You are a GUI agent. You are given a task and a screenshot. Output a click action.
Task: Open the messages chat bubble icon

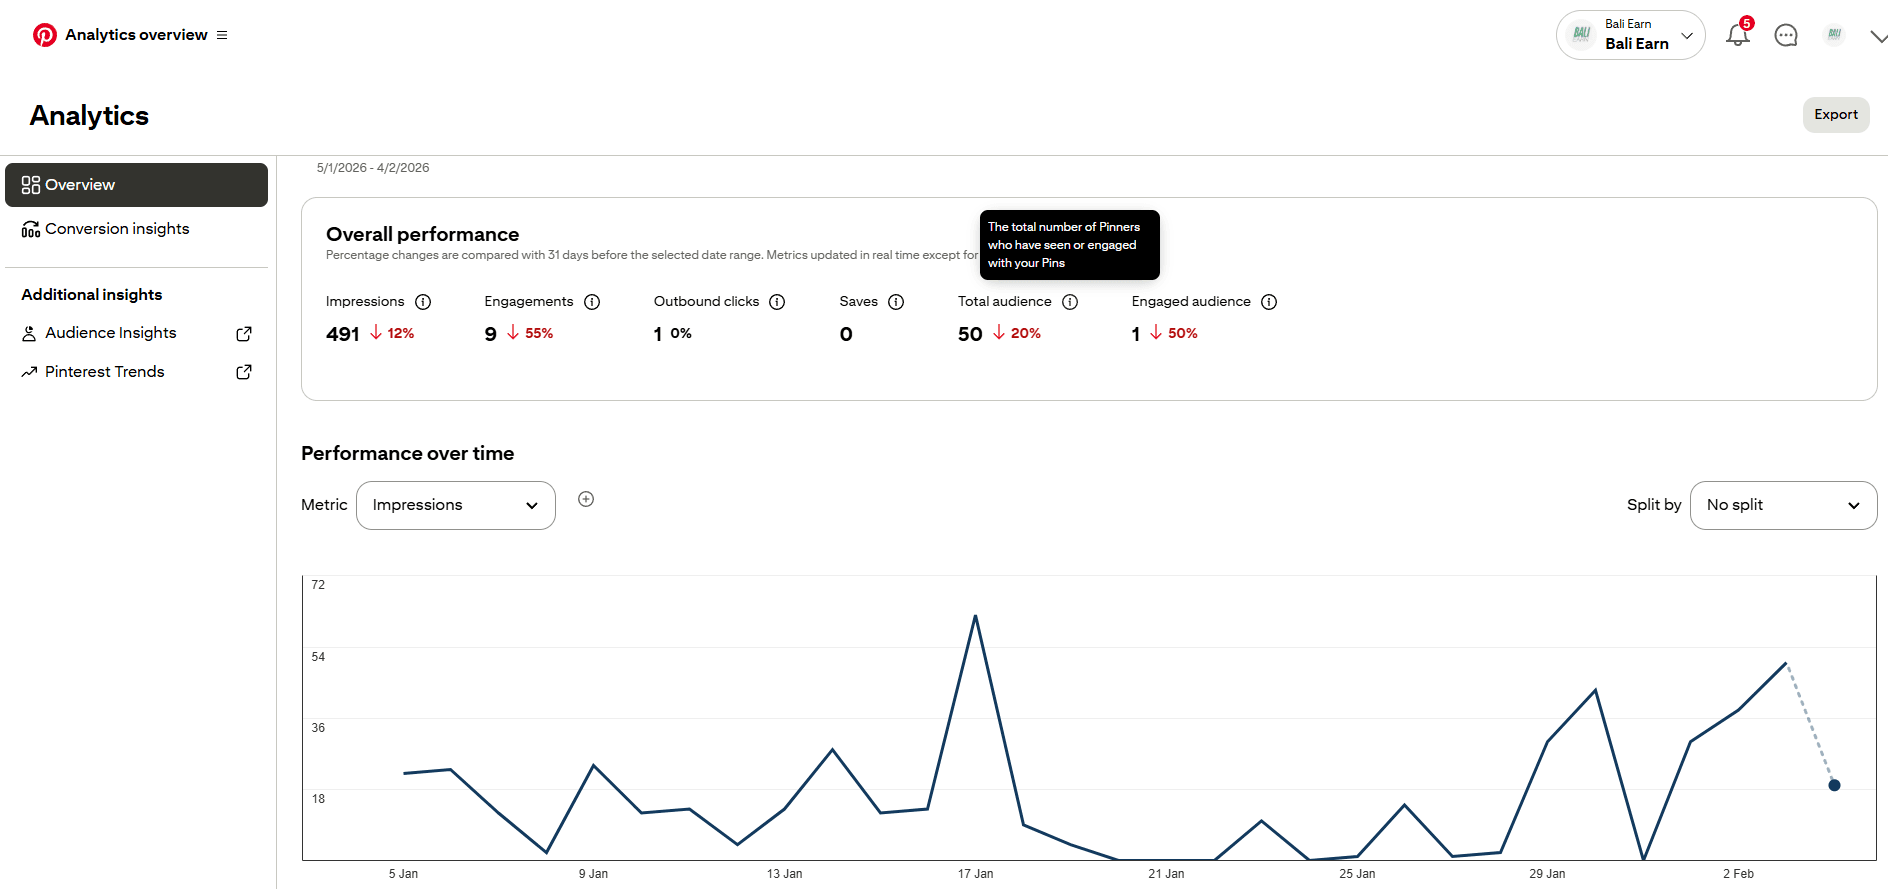point(1785,36)
